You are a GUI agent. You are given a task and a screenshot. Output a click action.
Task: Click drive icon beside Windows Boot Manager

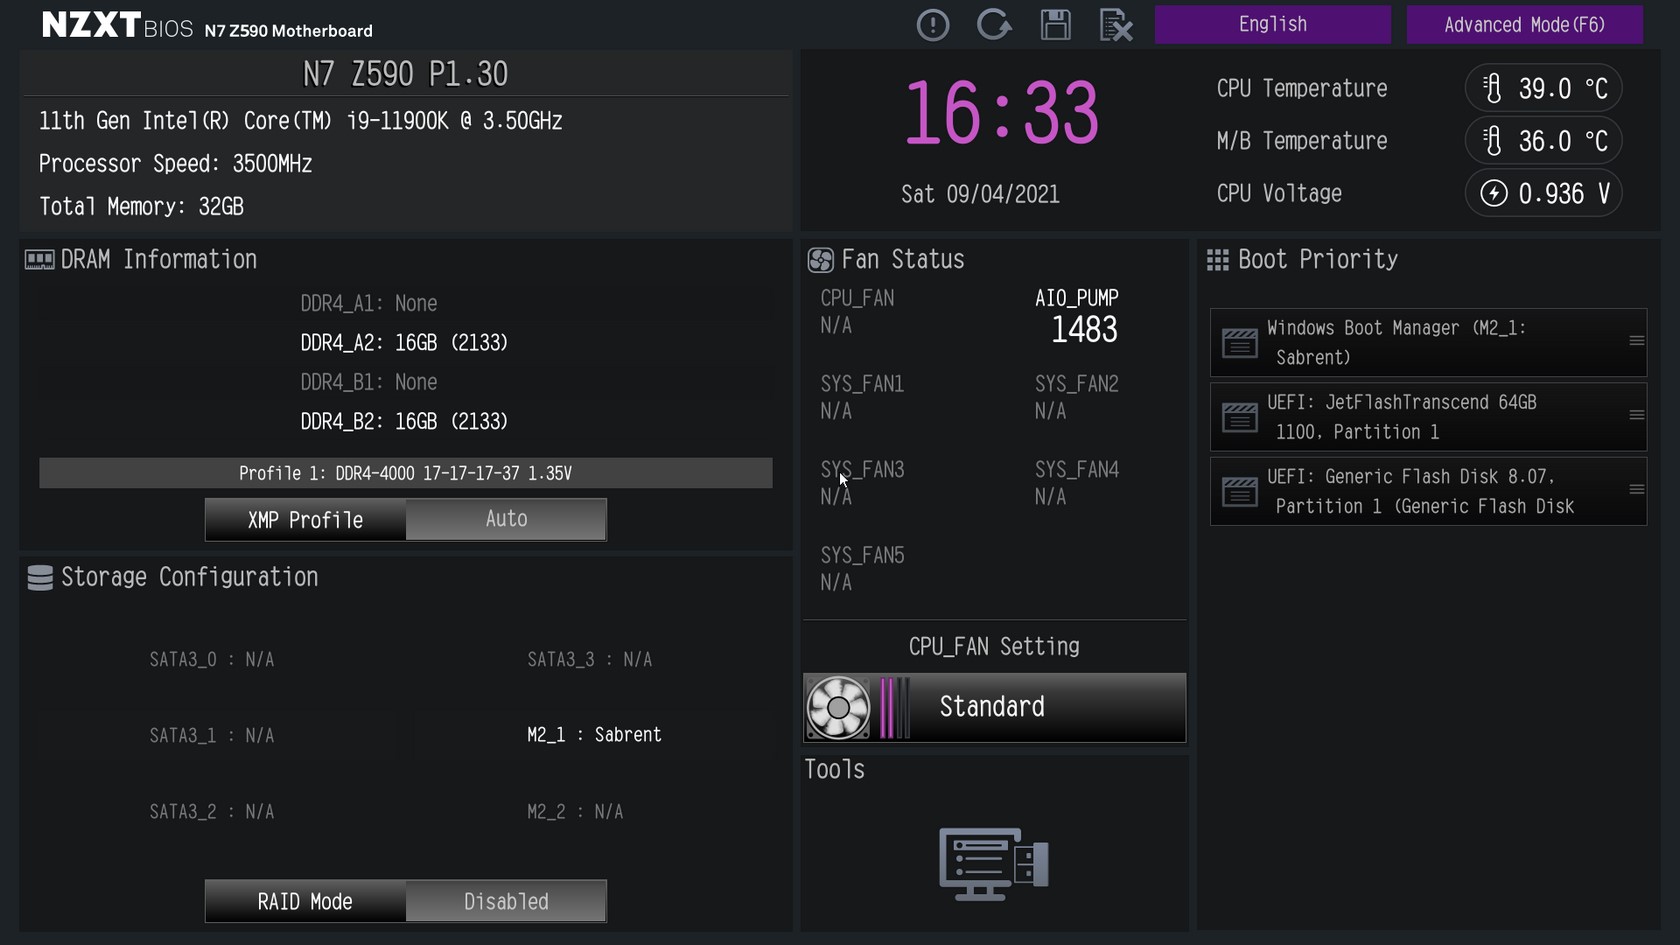1239,343
